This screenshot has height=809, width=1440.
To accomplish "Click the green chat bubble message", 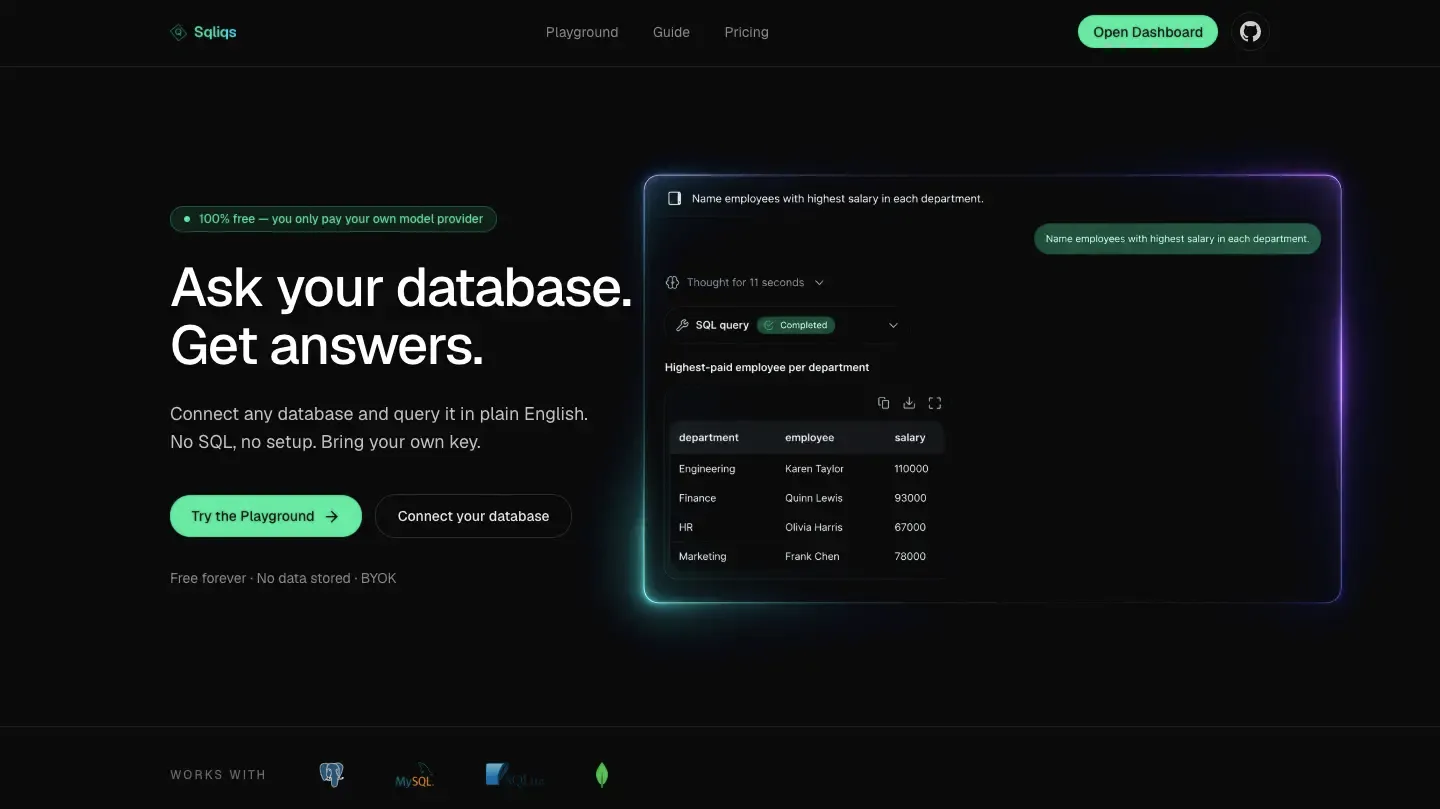I will click(x=1177, y=239).
